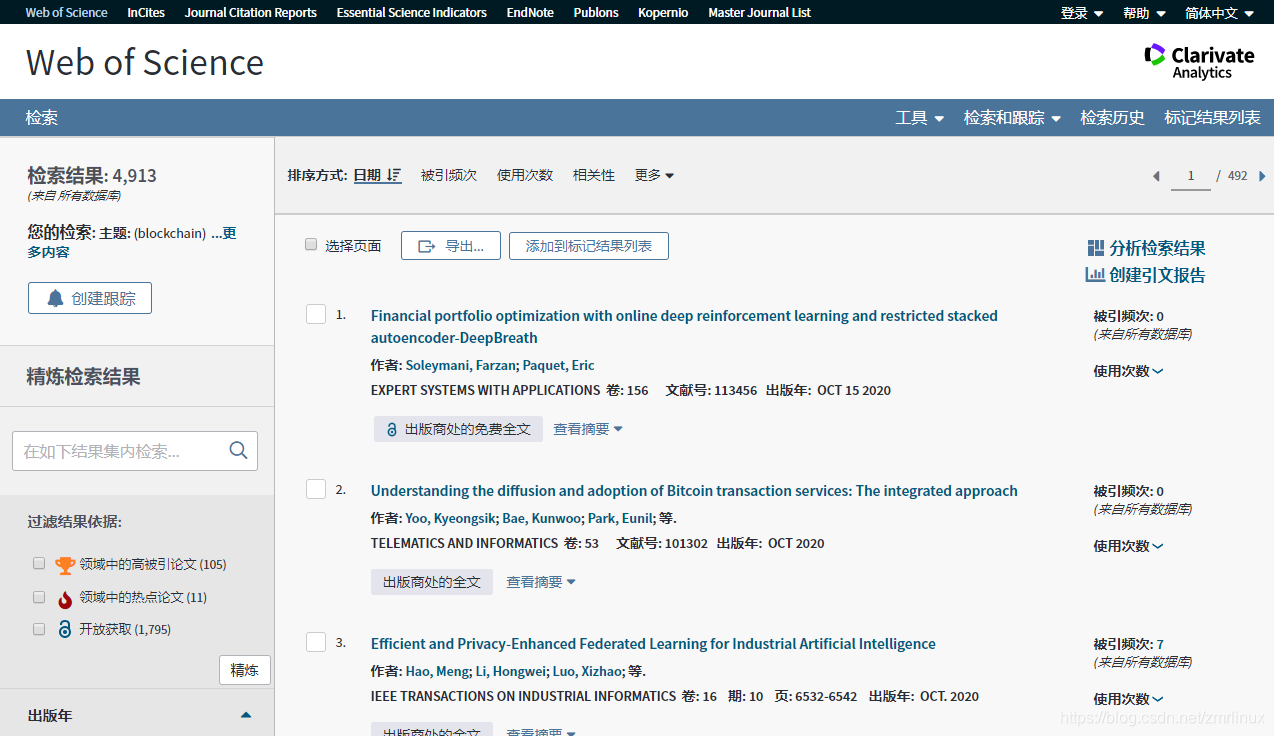Click the page number input box
1274x736 pixels.
coord(1190,176)
